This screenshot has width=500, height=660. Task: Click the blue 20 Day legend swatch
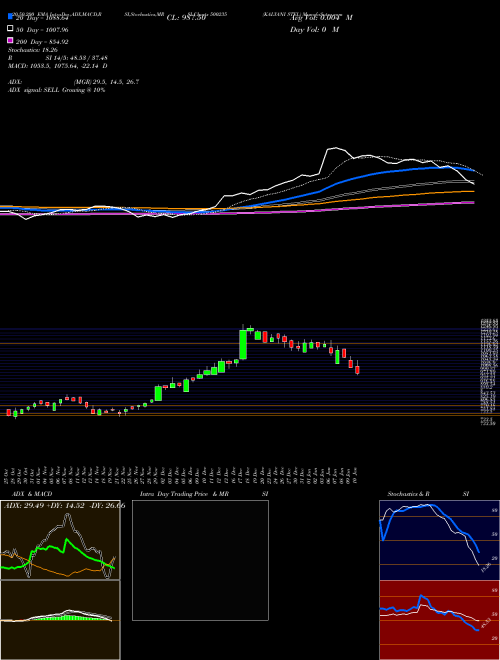(10, 16)
